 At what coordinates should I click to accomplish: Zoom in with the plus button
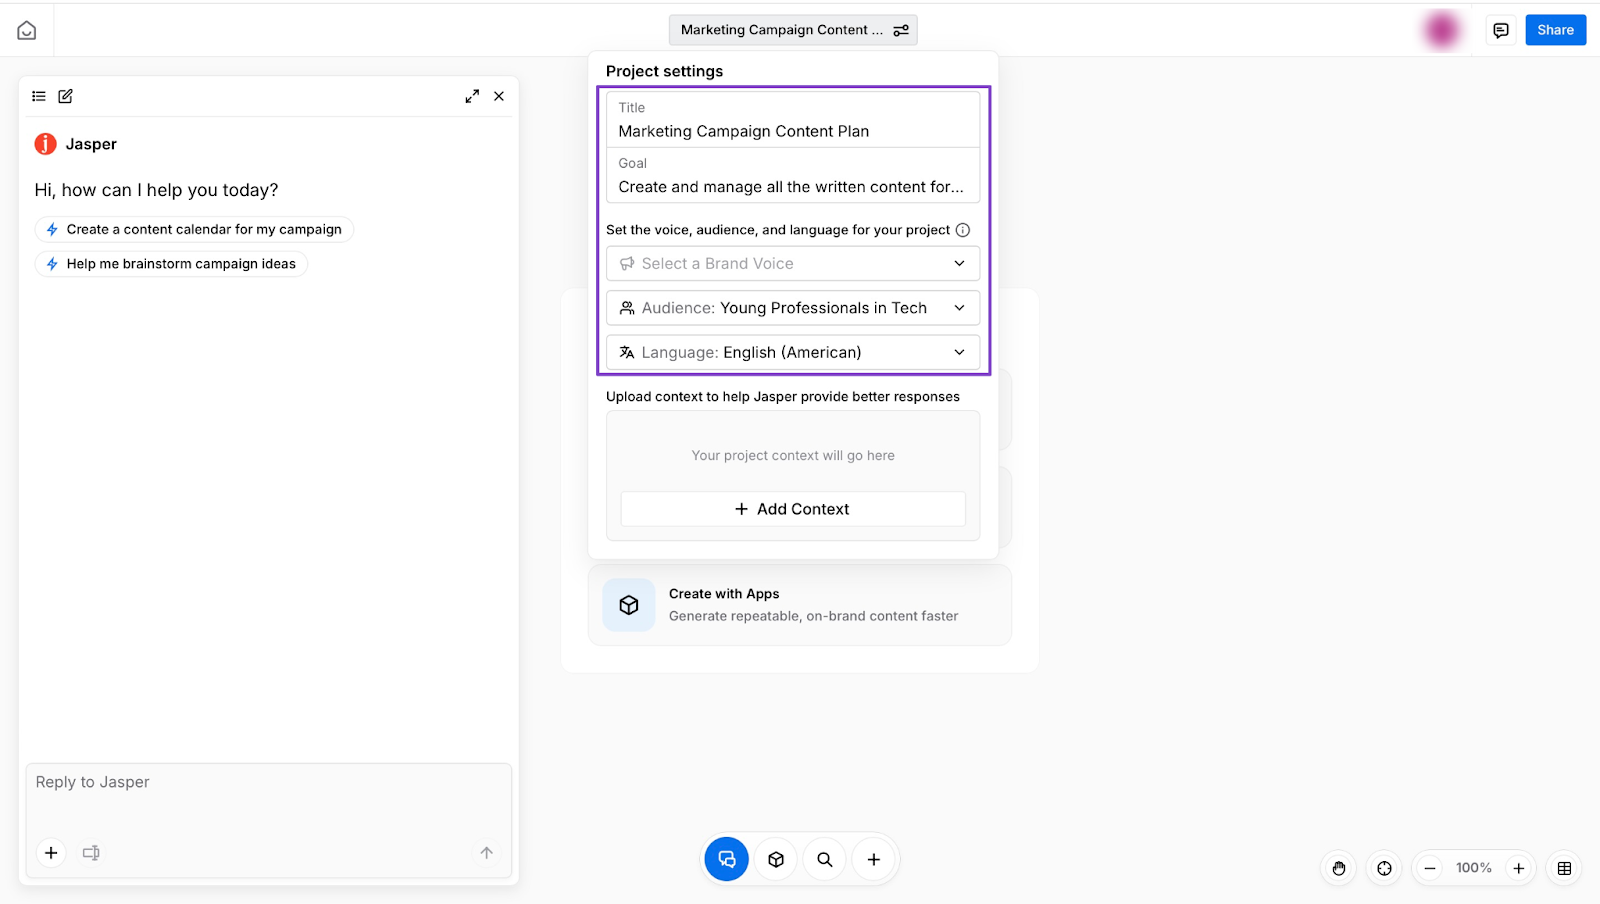[1519, 868]
